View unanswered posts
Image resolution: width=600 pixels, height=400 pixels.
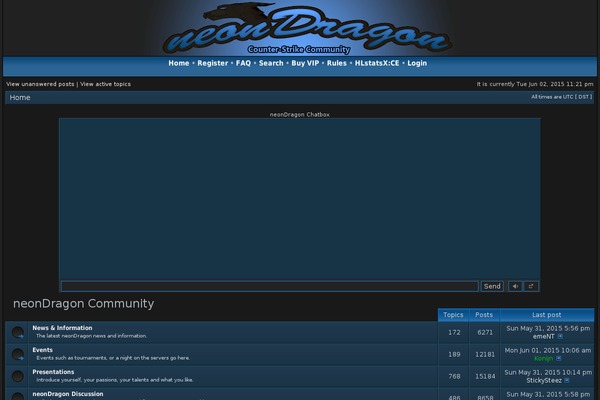click(40, 84)
